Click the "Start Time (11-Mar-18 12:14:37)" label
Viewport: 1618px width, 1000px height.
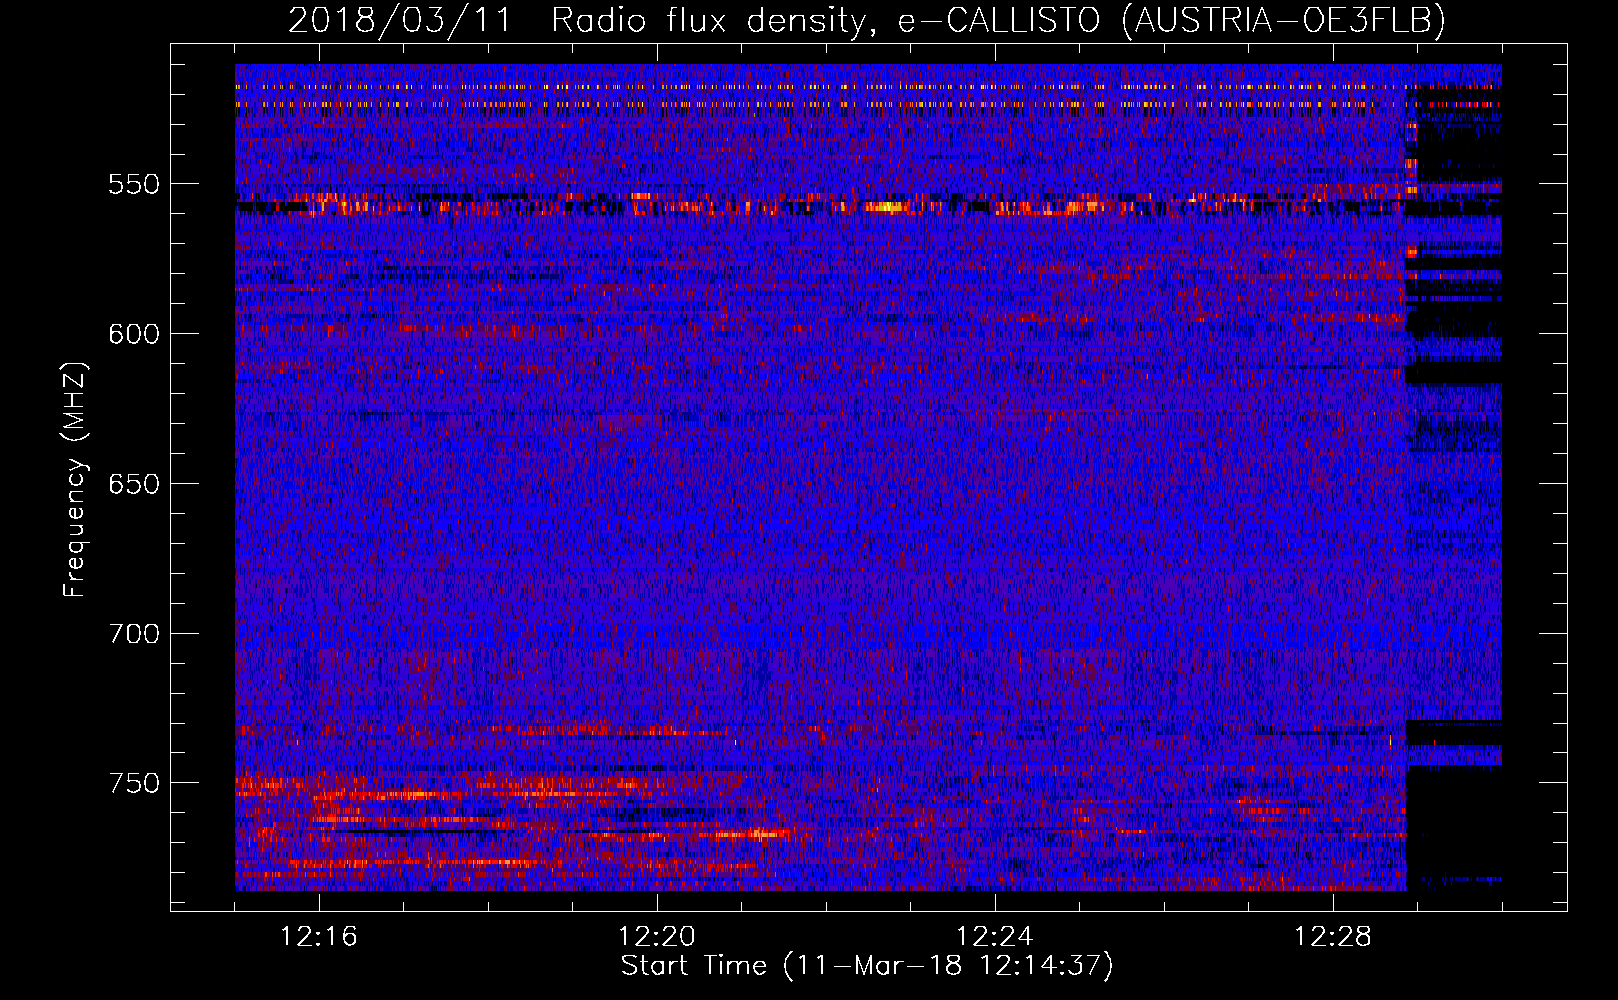click(x=867, y=966)
